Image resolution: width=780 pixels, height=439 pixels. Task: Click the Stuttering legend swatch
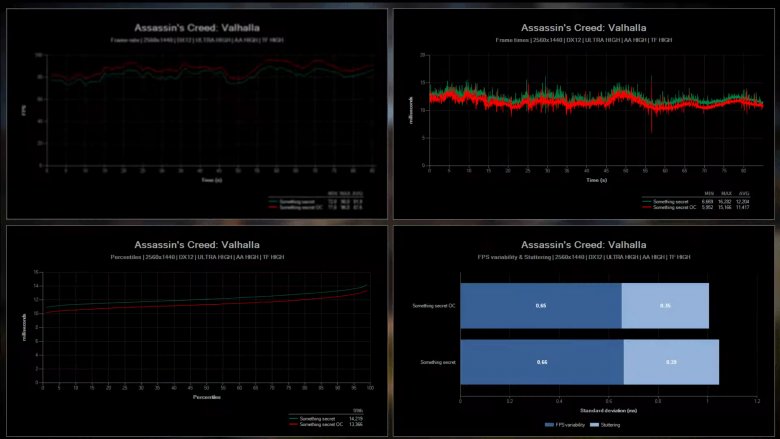pos(594,425)
